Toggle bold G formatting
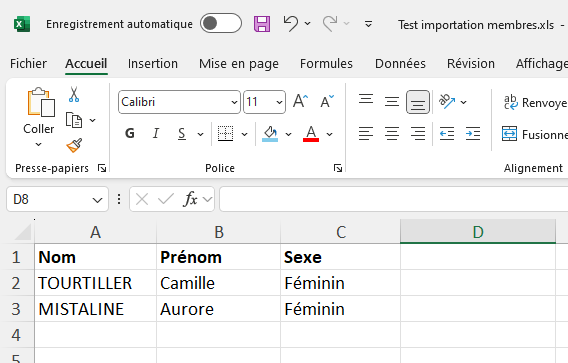Image resolution: width=568 pixels, height=363 pixels. click(130, 134)
